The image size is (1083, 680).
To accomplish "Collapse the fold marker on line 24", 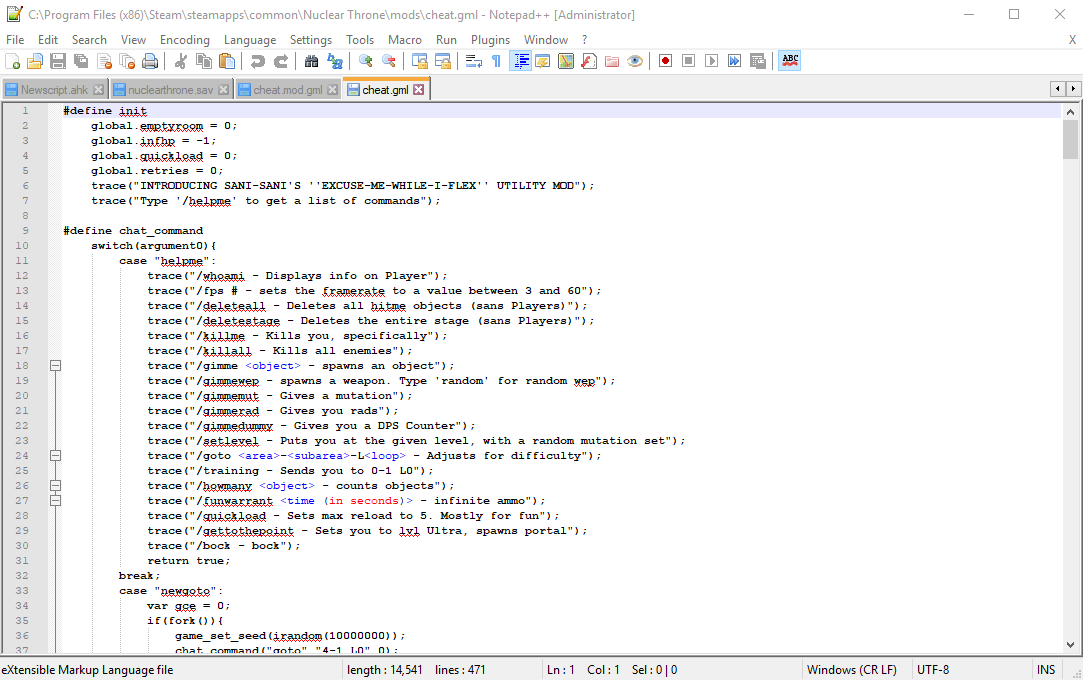I will click(x=56, y=456).
